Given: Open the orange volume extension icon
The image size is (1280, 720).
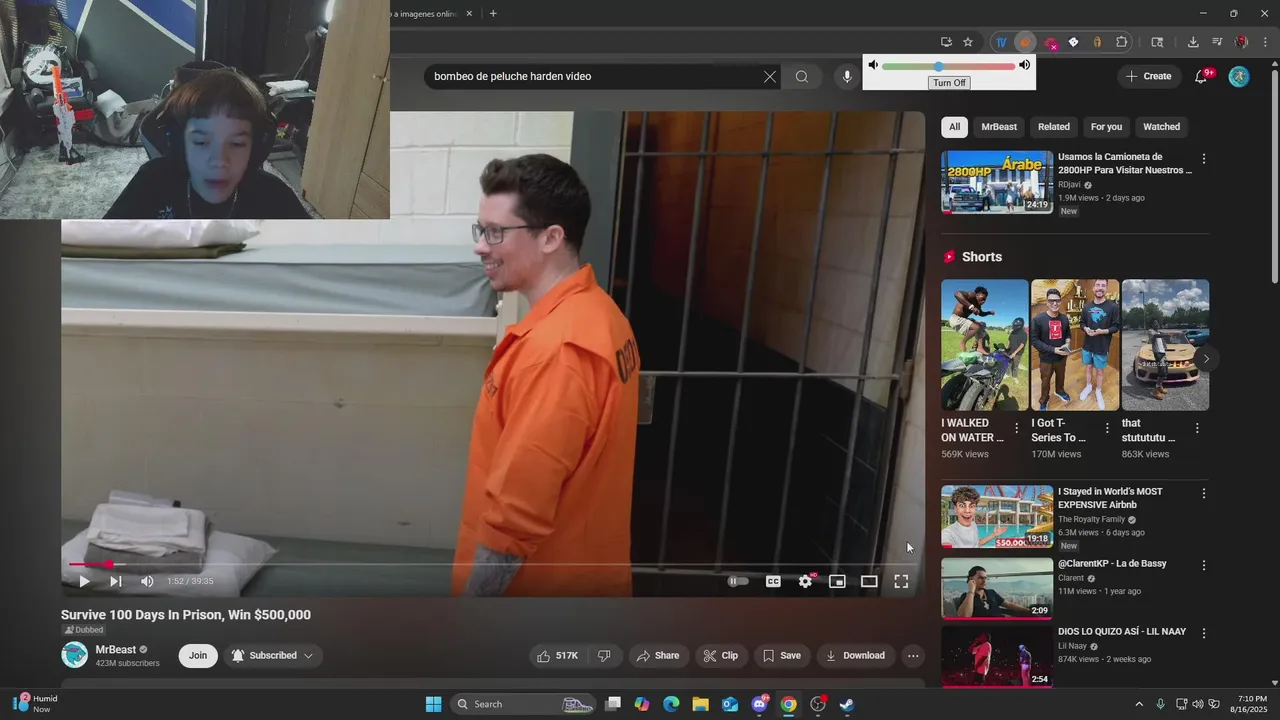Looking at the screenshot, I should [1025, 42].
